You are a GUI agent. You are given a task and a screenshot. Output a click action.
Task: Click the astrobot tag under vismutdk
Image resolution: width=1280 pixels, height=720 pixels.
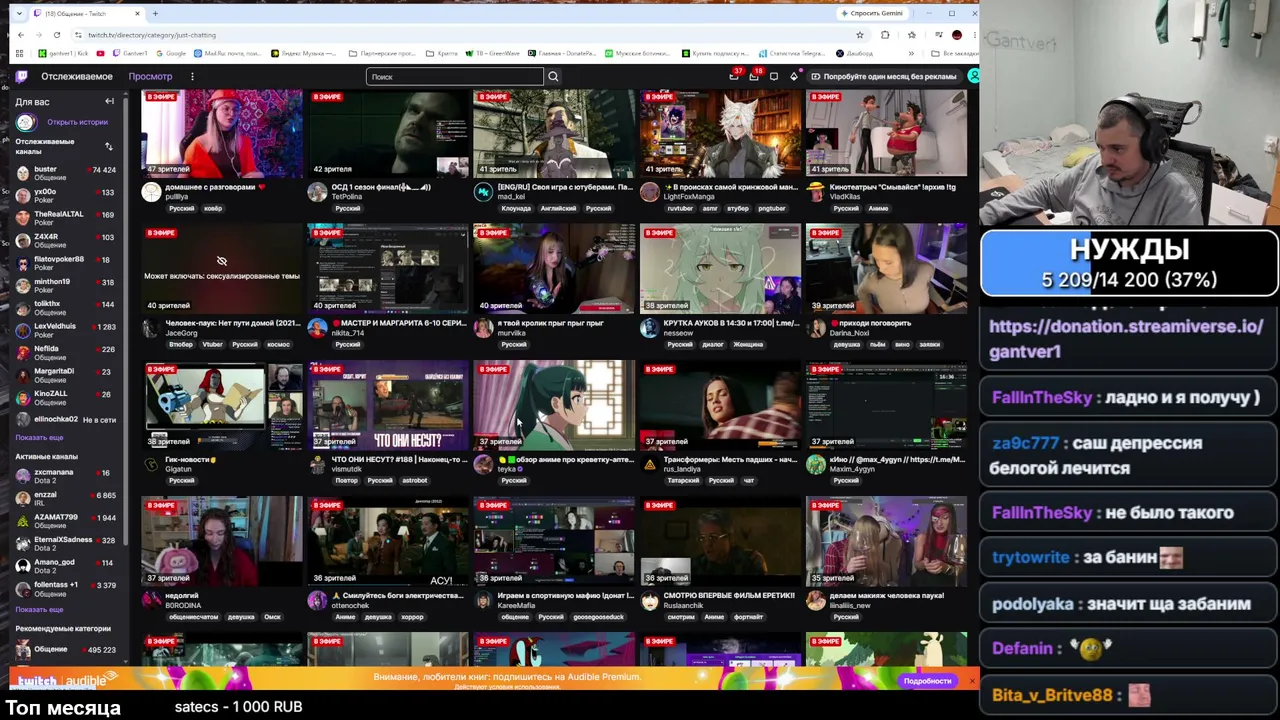pos(414,480)
